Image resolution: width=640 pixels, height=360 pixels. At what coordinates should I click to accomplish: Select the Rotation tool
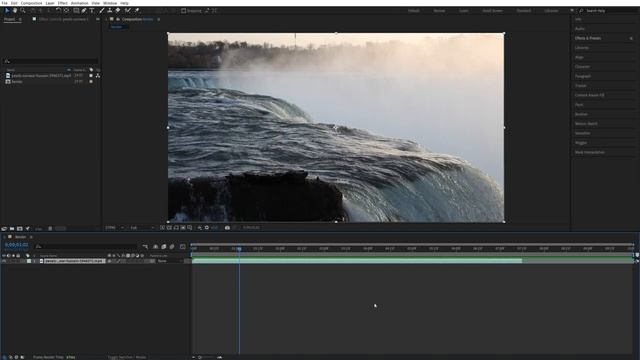[58, 11]
